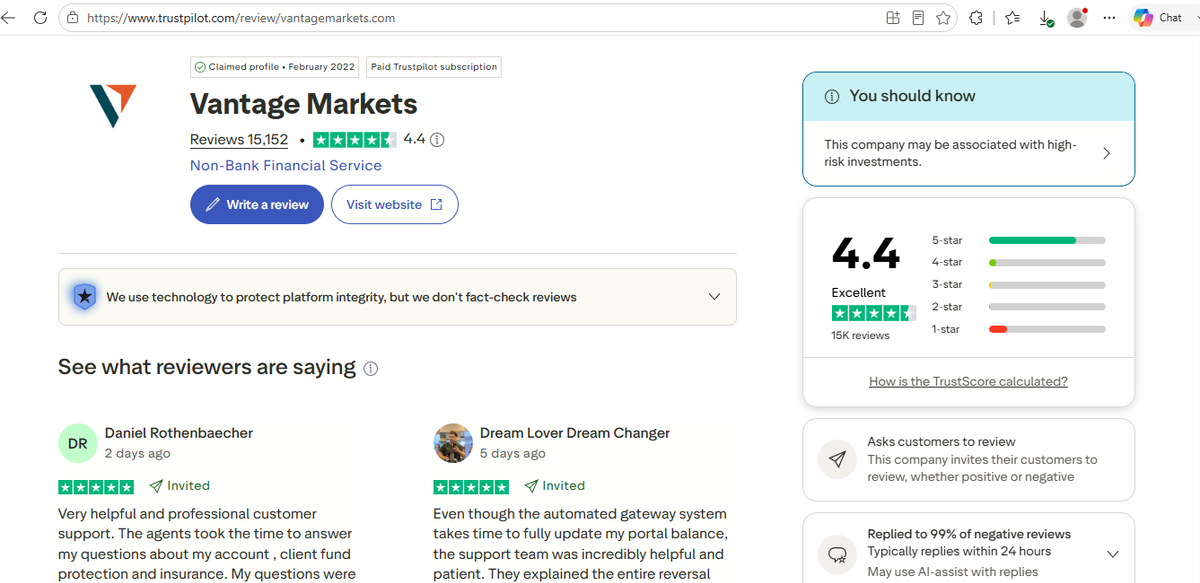Click the Write a review button

(x=257, y=204)
